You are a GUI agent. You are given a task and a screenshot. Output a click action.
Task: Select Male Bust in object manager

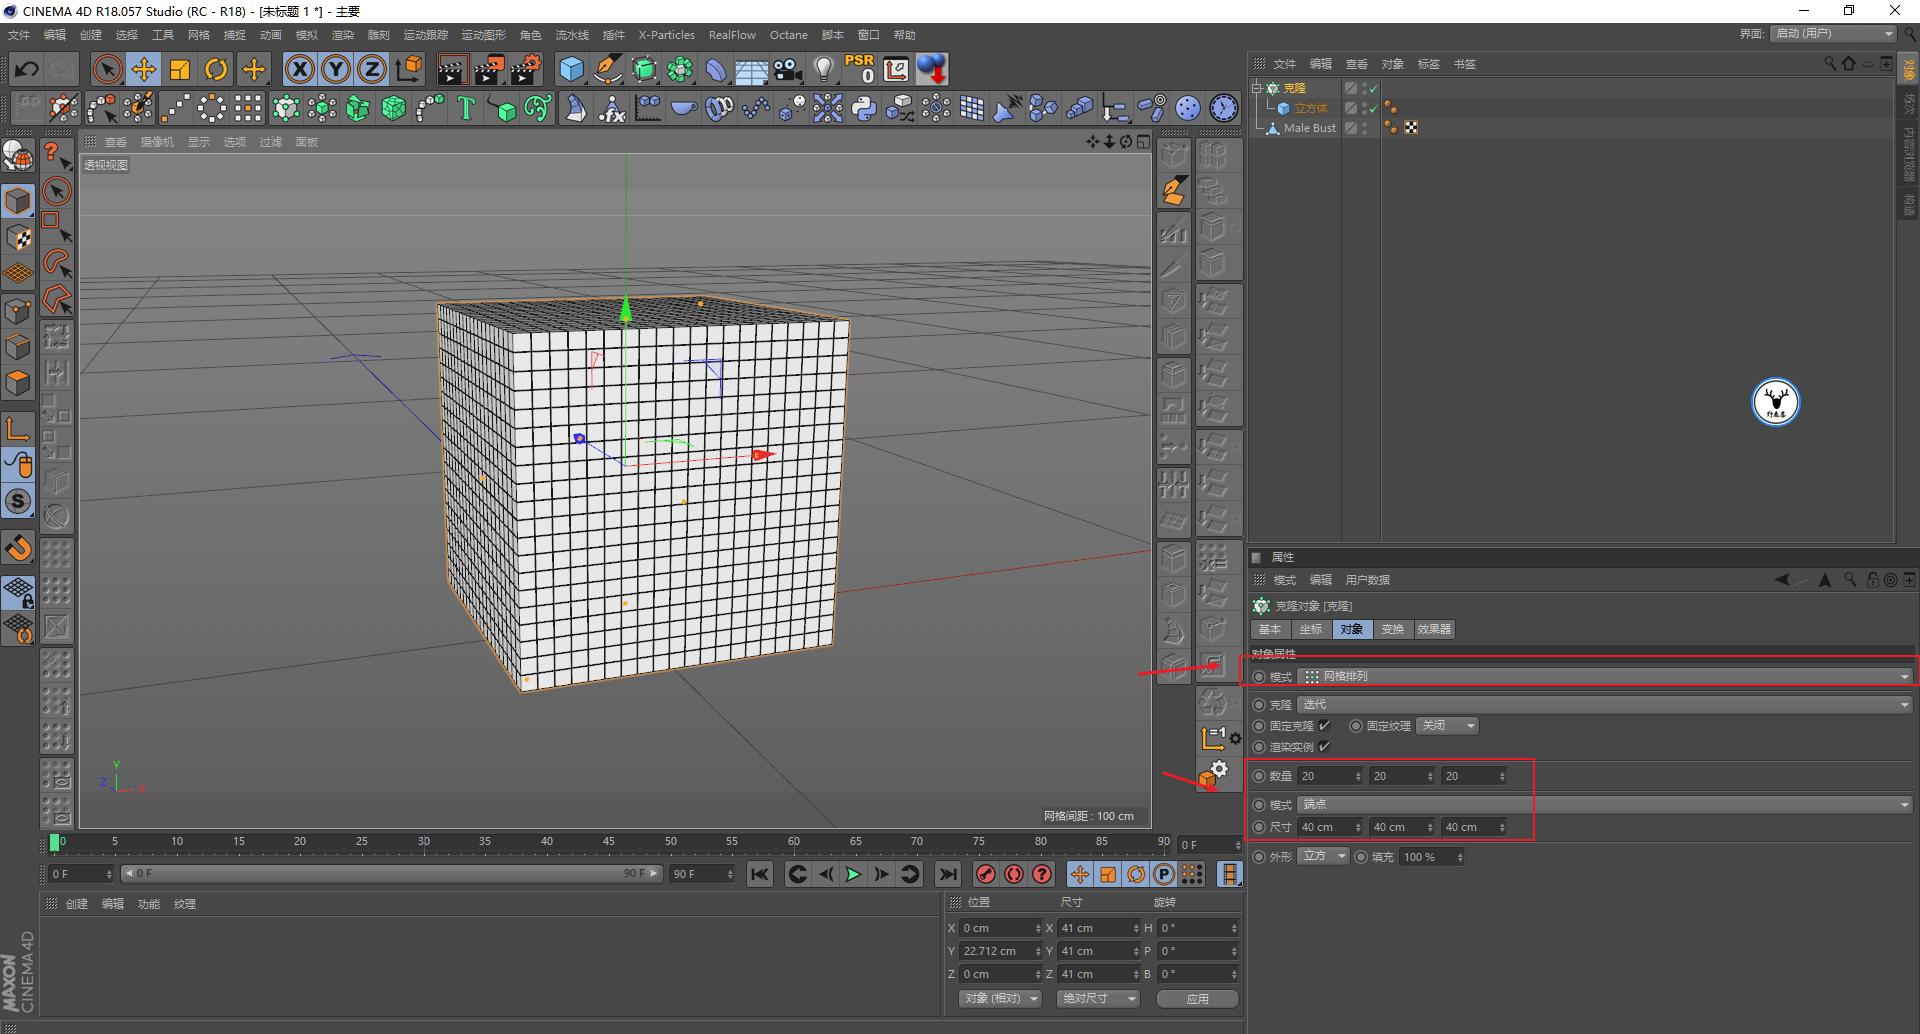pos(1309,128)
